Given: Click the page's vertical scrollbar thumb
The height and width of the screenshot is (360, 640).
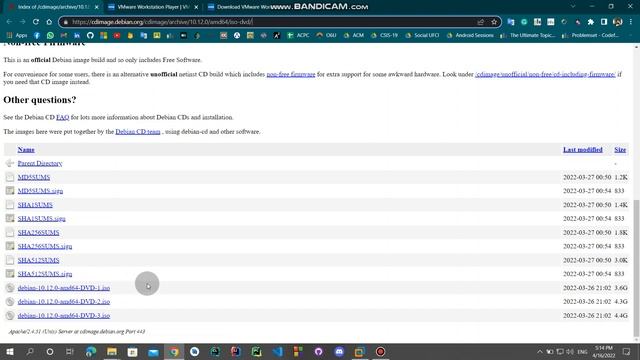Looking at the screenshot, I should coord(636,268).
